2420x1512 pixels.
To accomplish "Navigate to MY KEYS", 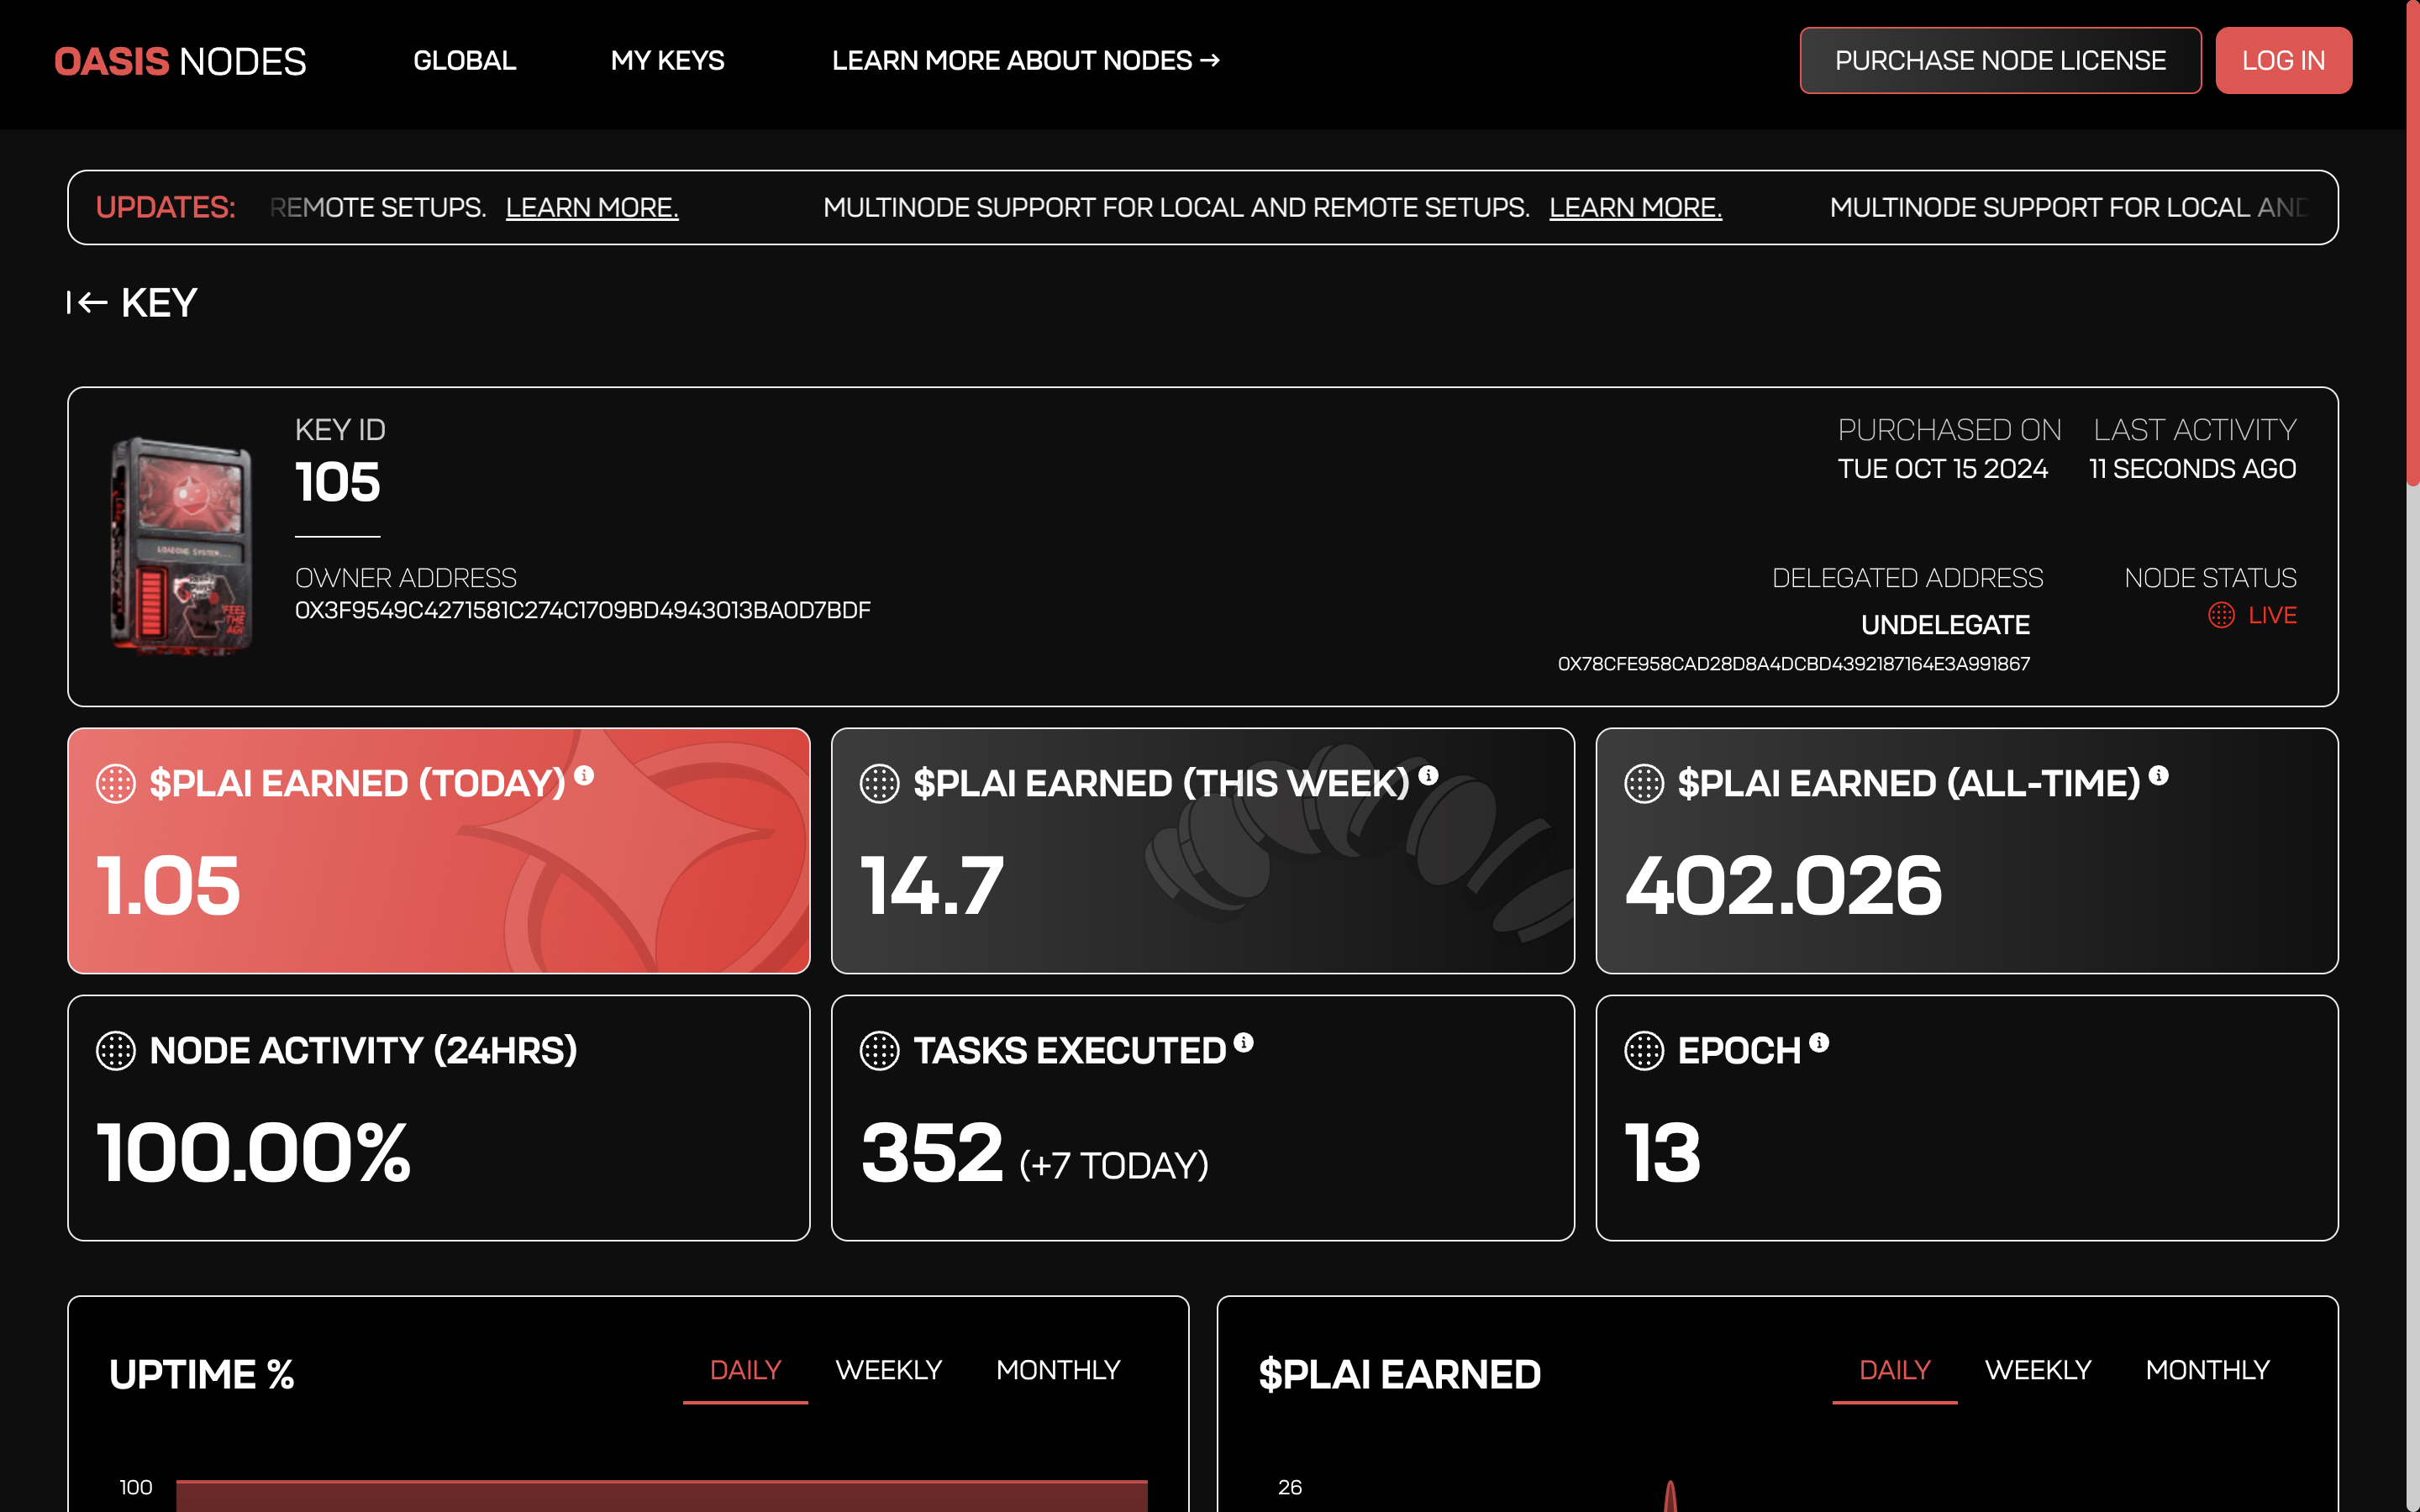I will pos(667,60).
